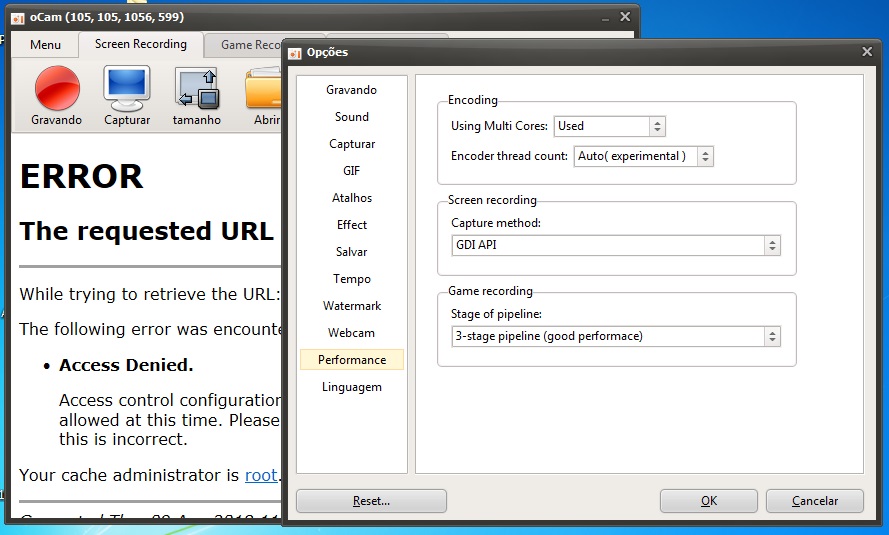This screenshot has width=889, height=535.
Task: Follow the root link on error page
Action: point(261,475)
